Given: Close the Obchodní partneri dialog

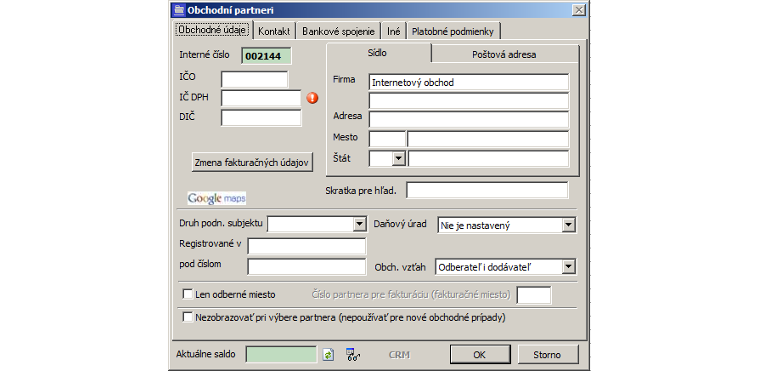Looking at the screenshot, I should 578,10.
